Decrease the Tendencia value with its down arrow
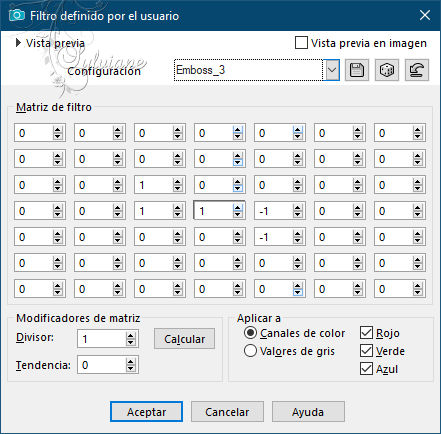This screenshot has width=441, height=434. (x=130, y=368)
